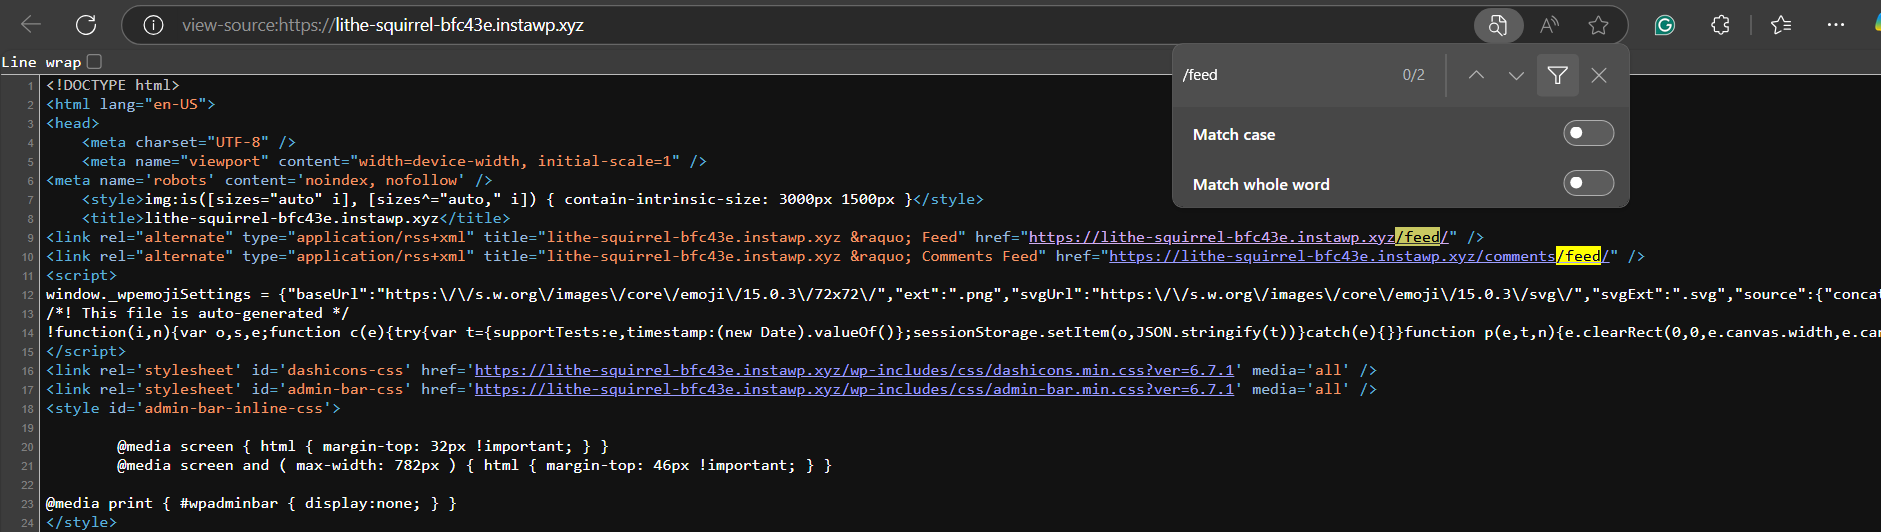Click the 'Match whole word' label text
This screenshot has width=1881, height=532.
tap(1261, 184)
